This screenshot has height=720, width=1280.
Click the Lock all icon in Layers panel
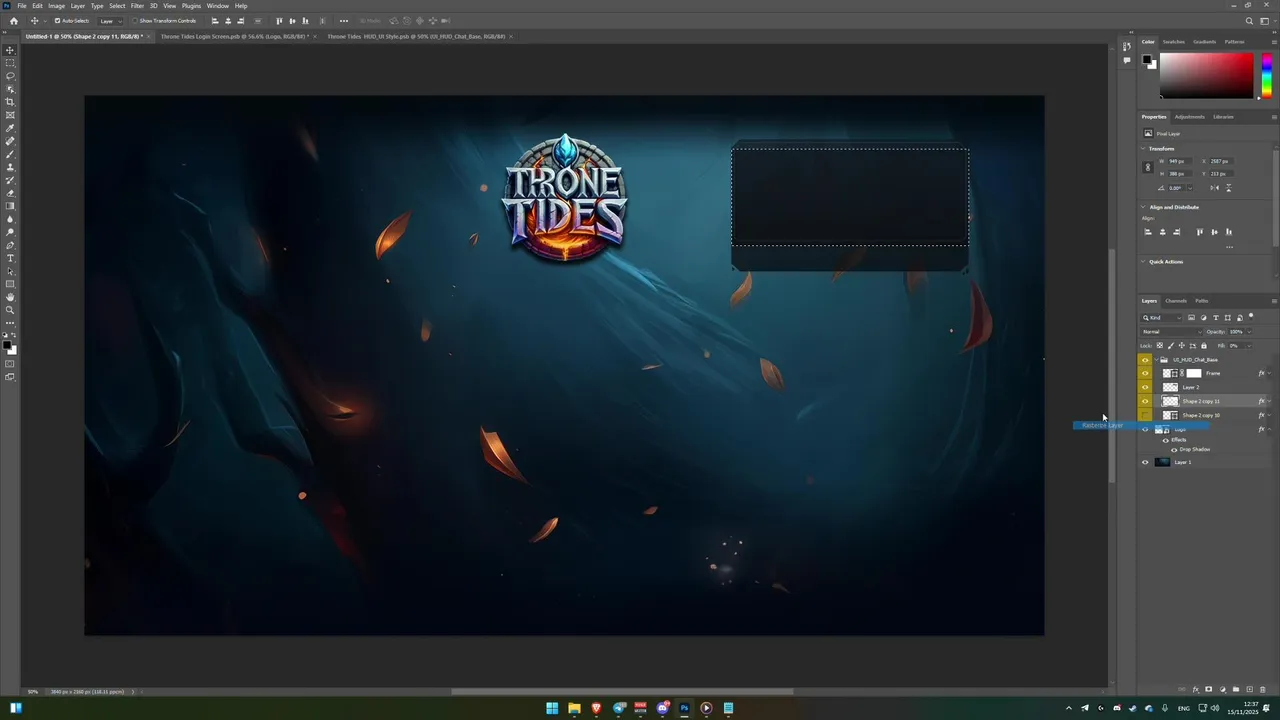tap(1203, 346)
